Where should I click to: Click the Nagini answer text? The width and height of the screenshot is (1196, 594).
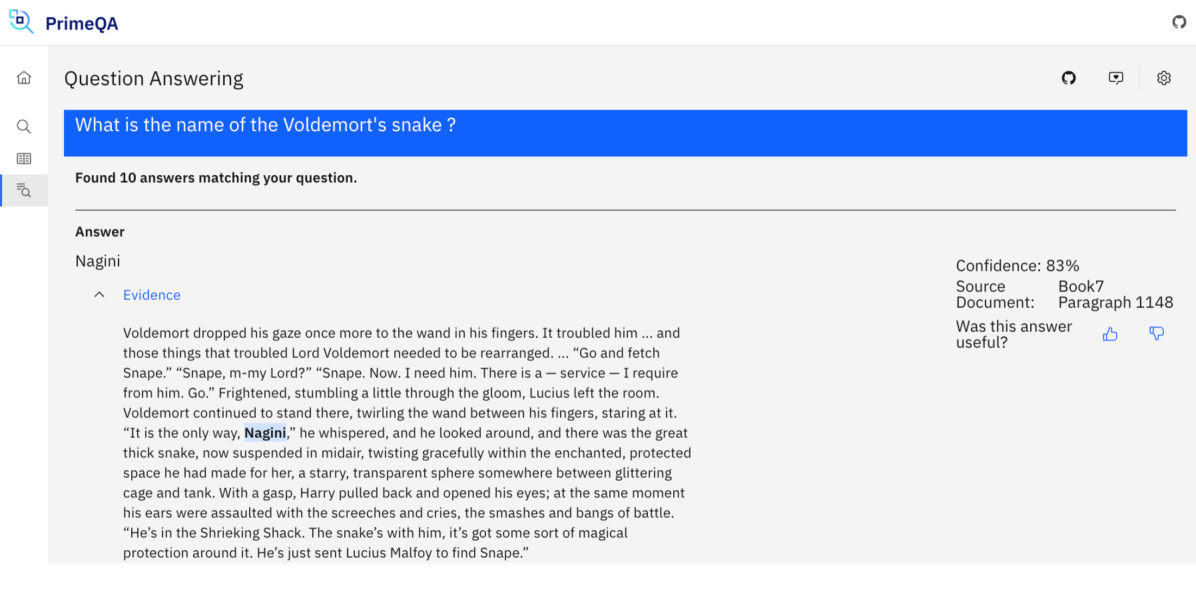point(98,261)
